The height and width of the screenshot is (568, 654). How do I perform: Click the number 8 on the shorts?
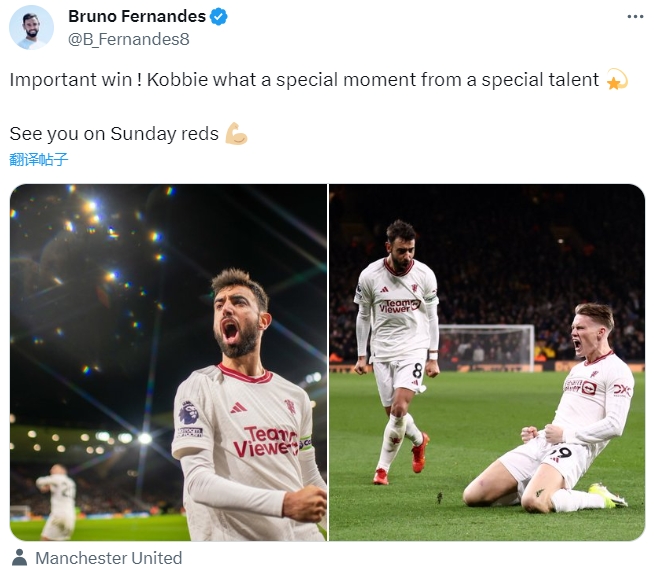tap(417, 370)
